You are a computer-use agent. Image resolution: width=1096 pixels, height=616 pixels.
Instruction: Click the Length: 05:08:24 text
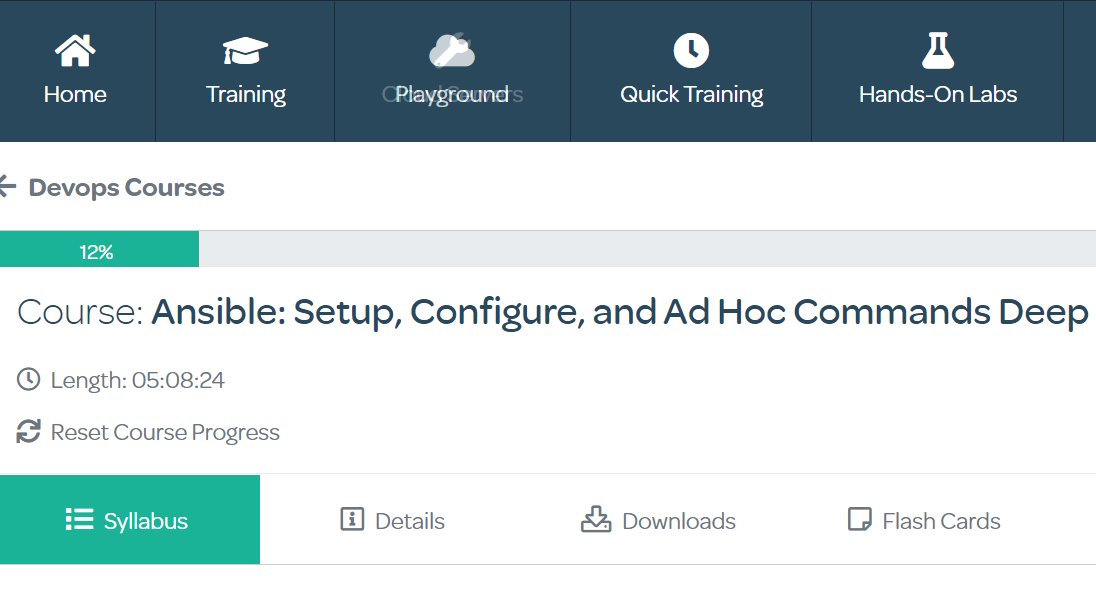coord(138,380)
